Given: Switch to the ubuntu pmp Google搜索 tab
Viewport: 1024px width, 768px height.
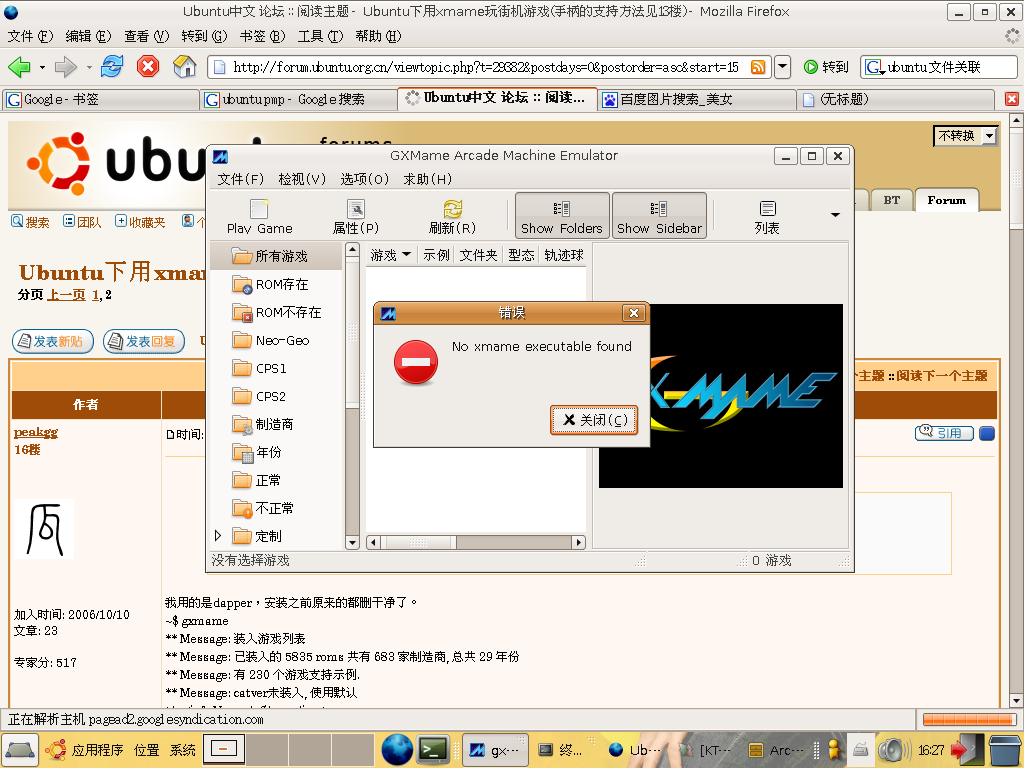Looking at the screenshot, I should [298, 99].
